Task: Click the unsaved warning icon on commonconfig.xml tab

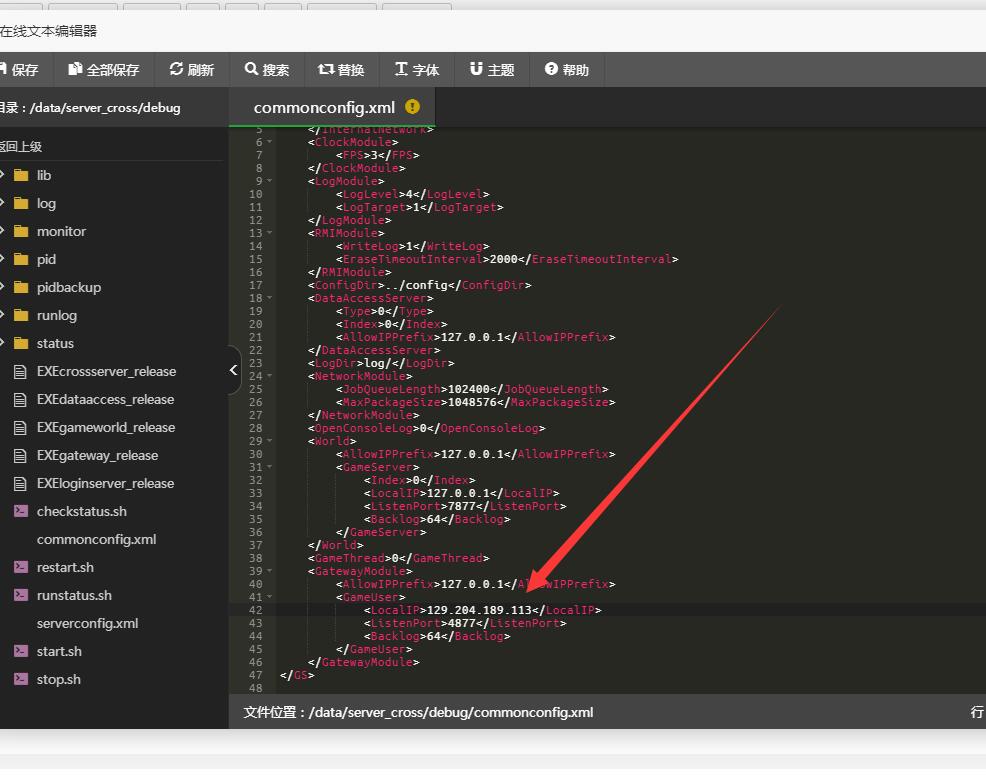Action: coord(413,107)
